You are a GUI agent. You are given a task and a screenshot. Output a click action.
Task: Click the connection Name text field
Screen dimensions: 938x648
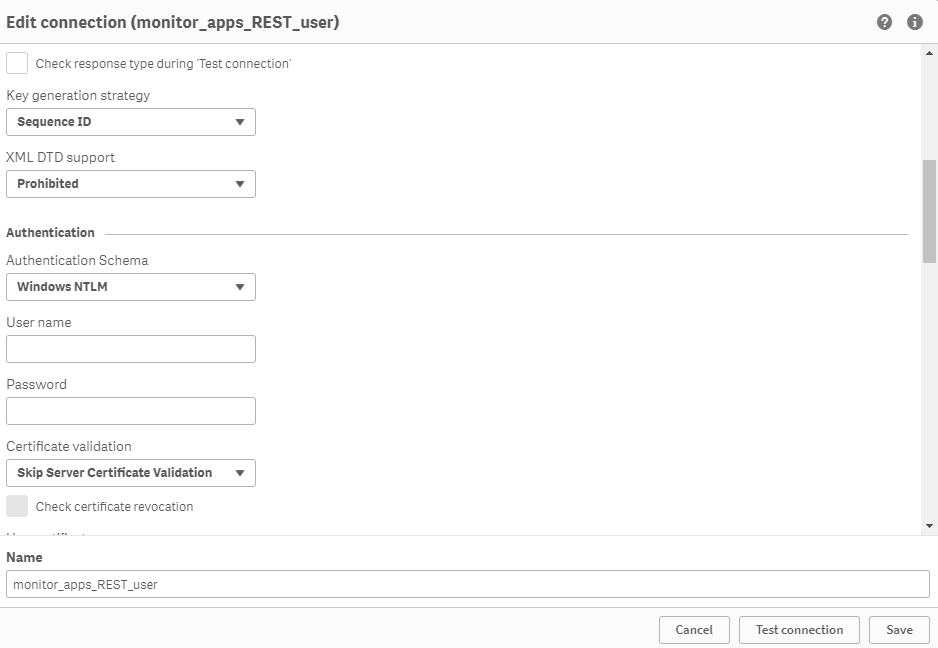(467, 584)
